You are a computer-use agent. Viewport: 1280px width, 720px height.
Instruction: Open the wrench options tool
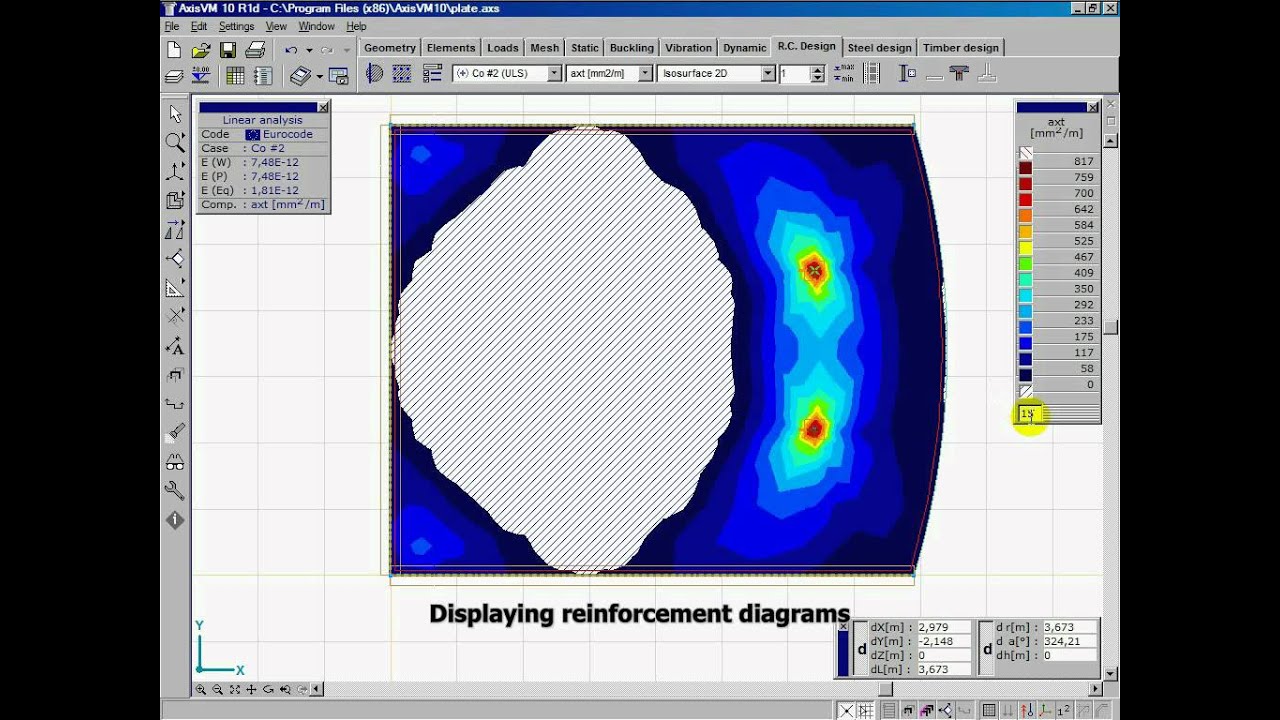(x=176, y=491)
